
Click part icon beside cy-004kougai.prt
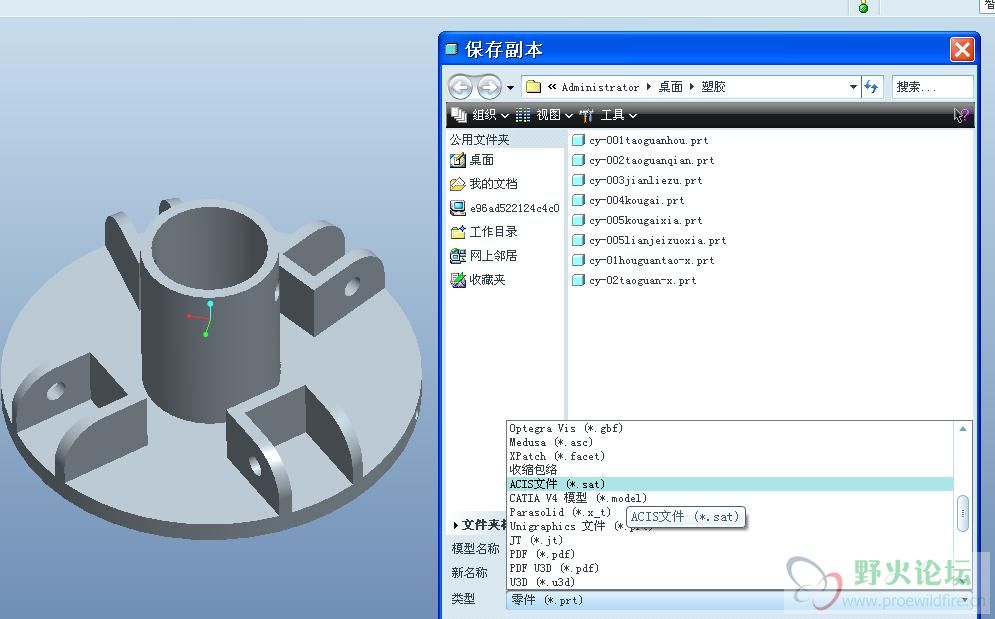pyautogui.click(x=578, y=201)
